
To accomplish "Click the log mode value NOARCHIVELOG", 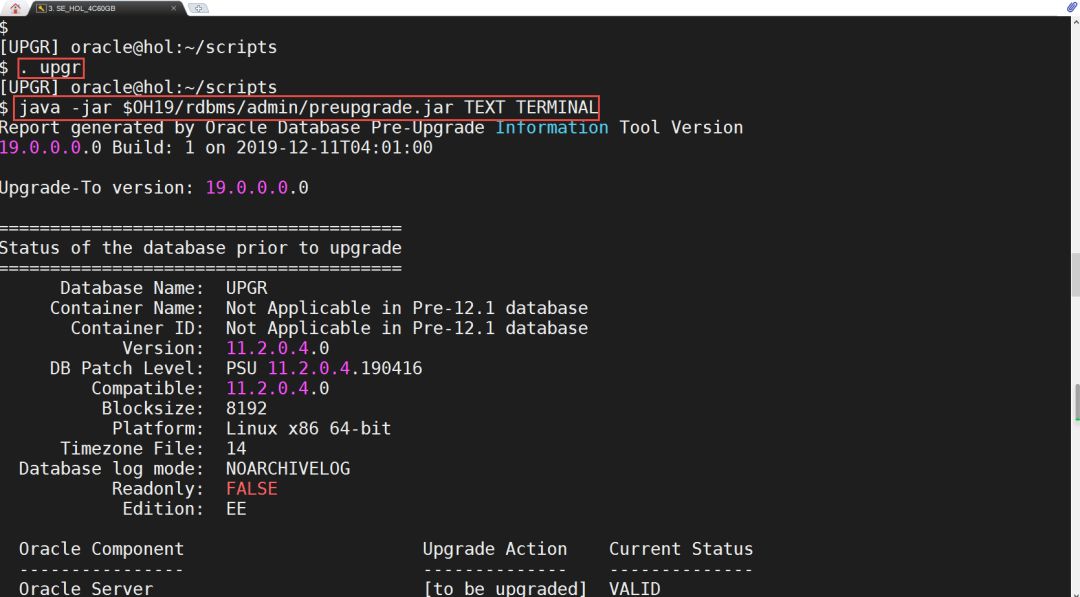I will pyautogui.click(x=288, y=468).
